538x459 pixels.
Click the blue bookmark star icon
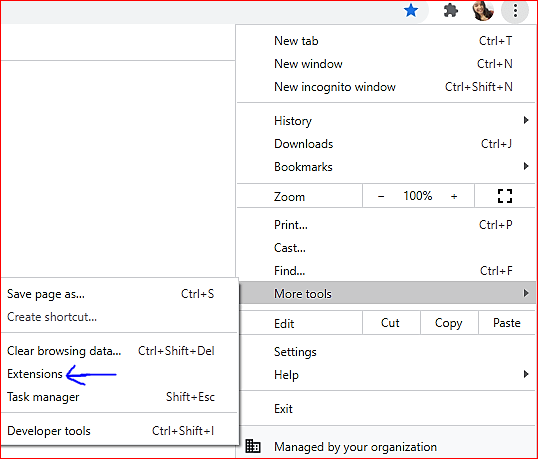pyautogui.click(x=411, y=11)
